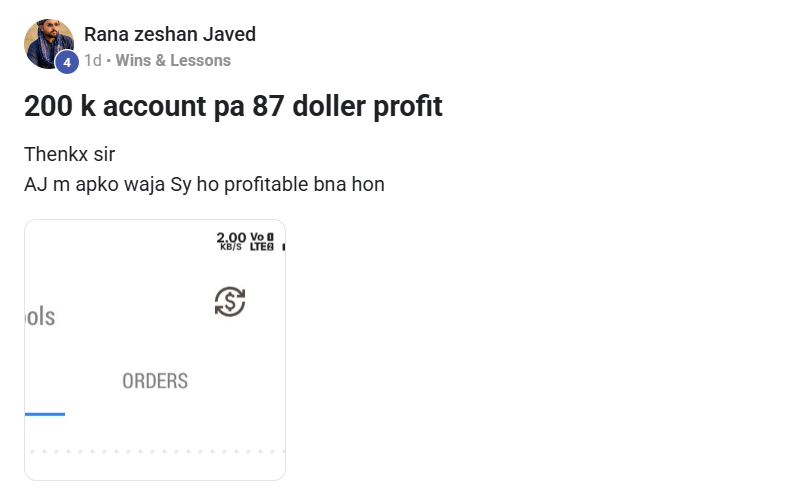Open the Wins & Lessons category
The height and width of the screenshot is (498, 800).
(x=173, y=61)
